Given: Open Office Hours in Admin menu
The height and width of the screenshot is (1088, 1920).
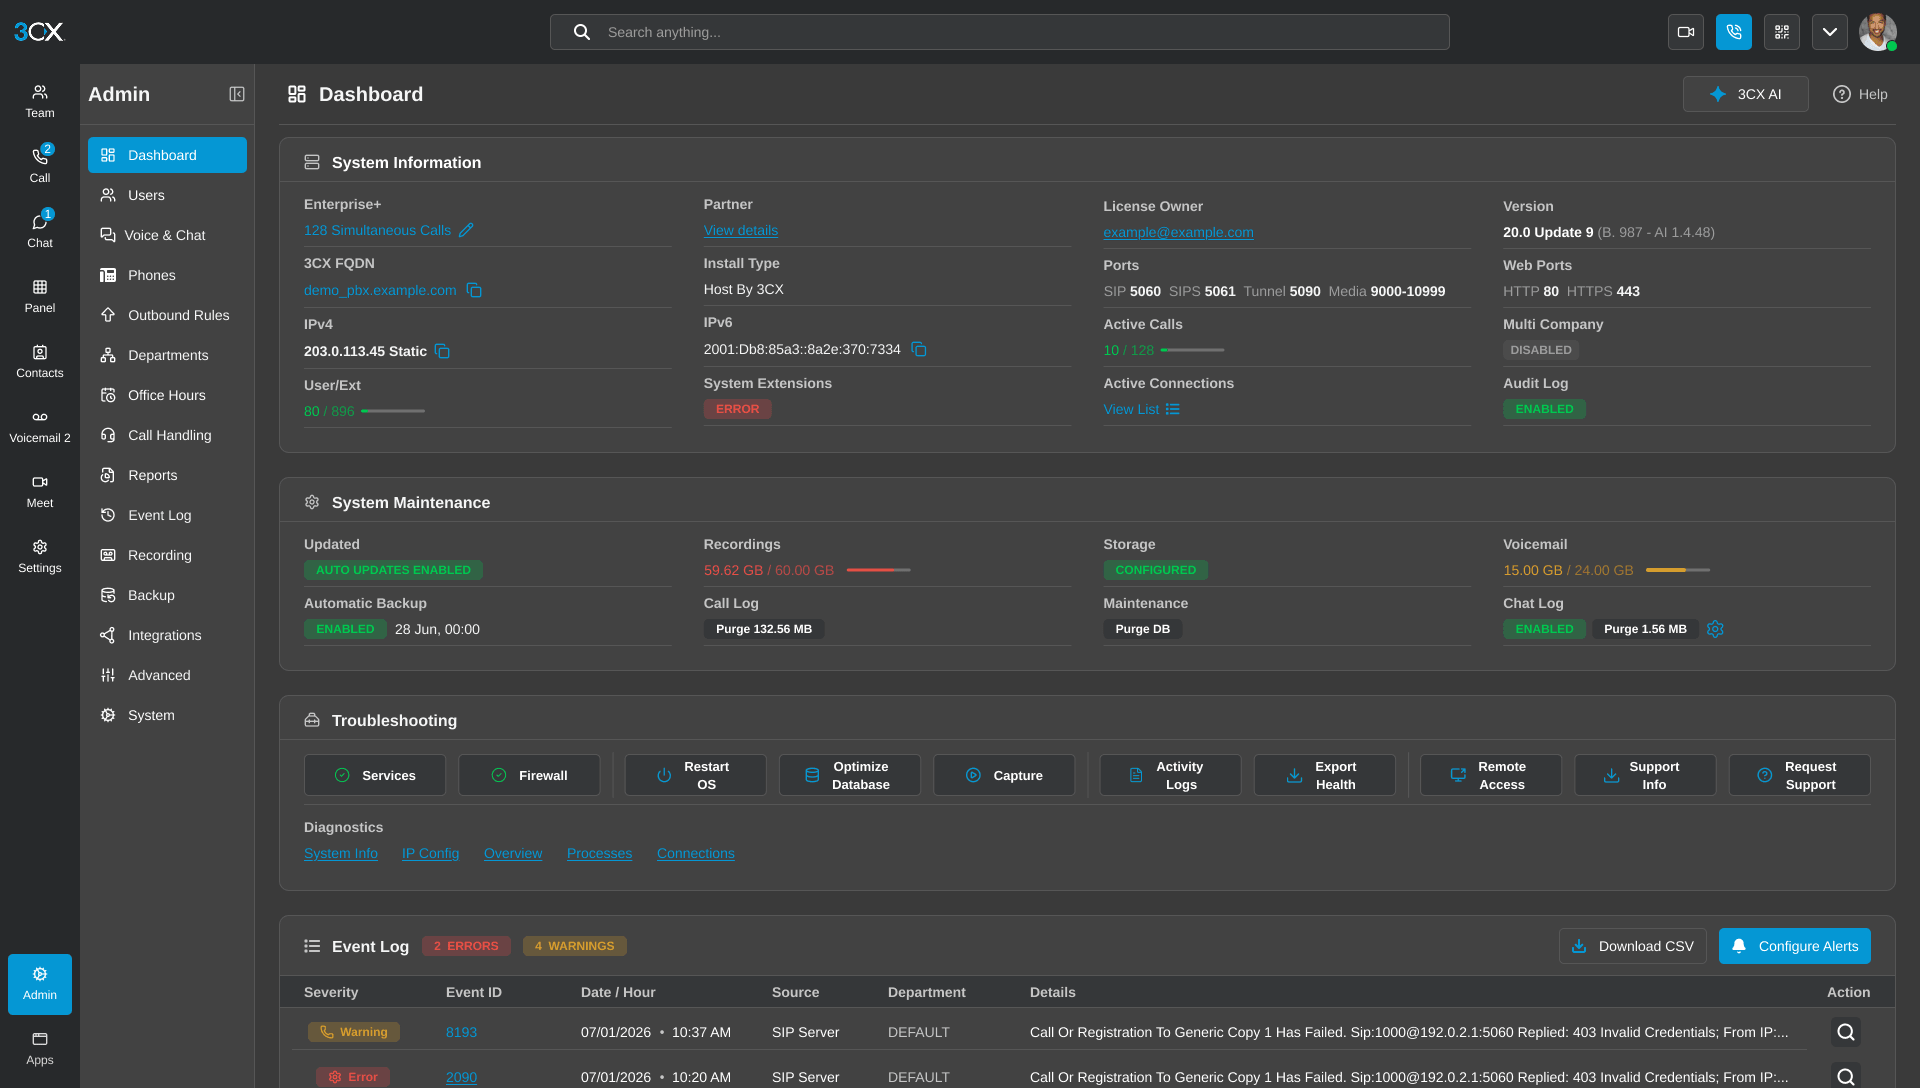Looking at the screenshot, I should (167, 395).
